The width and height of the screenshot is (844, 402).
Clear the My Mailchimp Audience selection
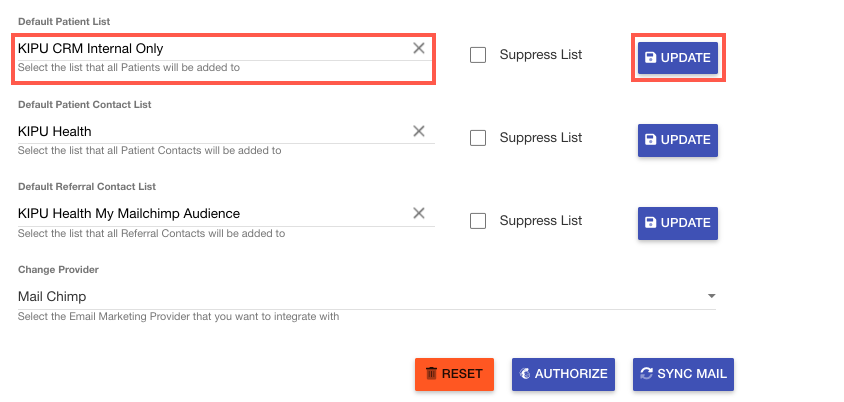pyautogui.click(x=419, y=213)
